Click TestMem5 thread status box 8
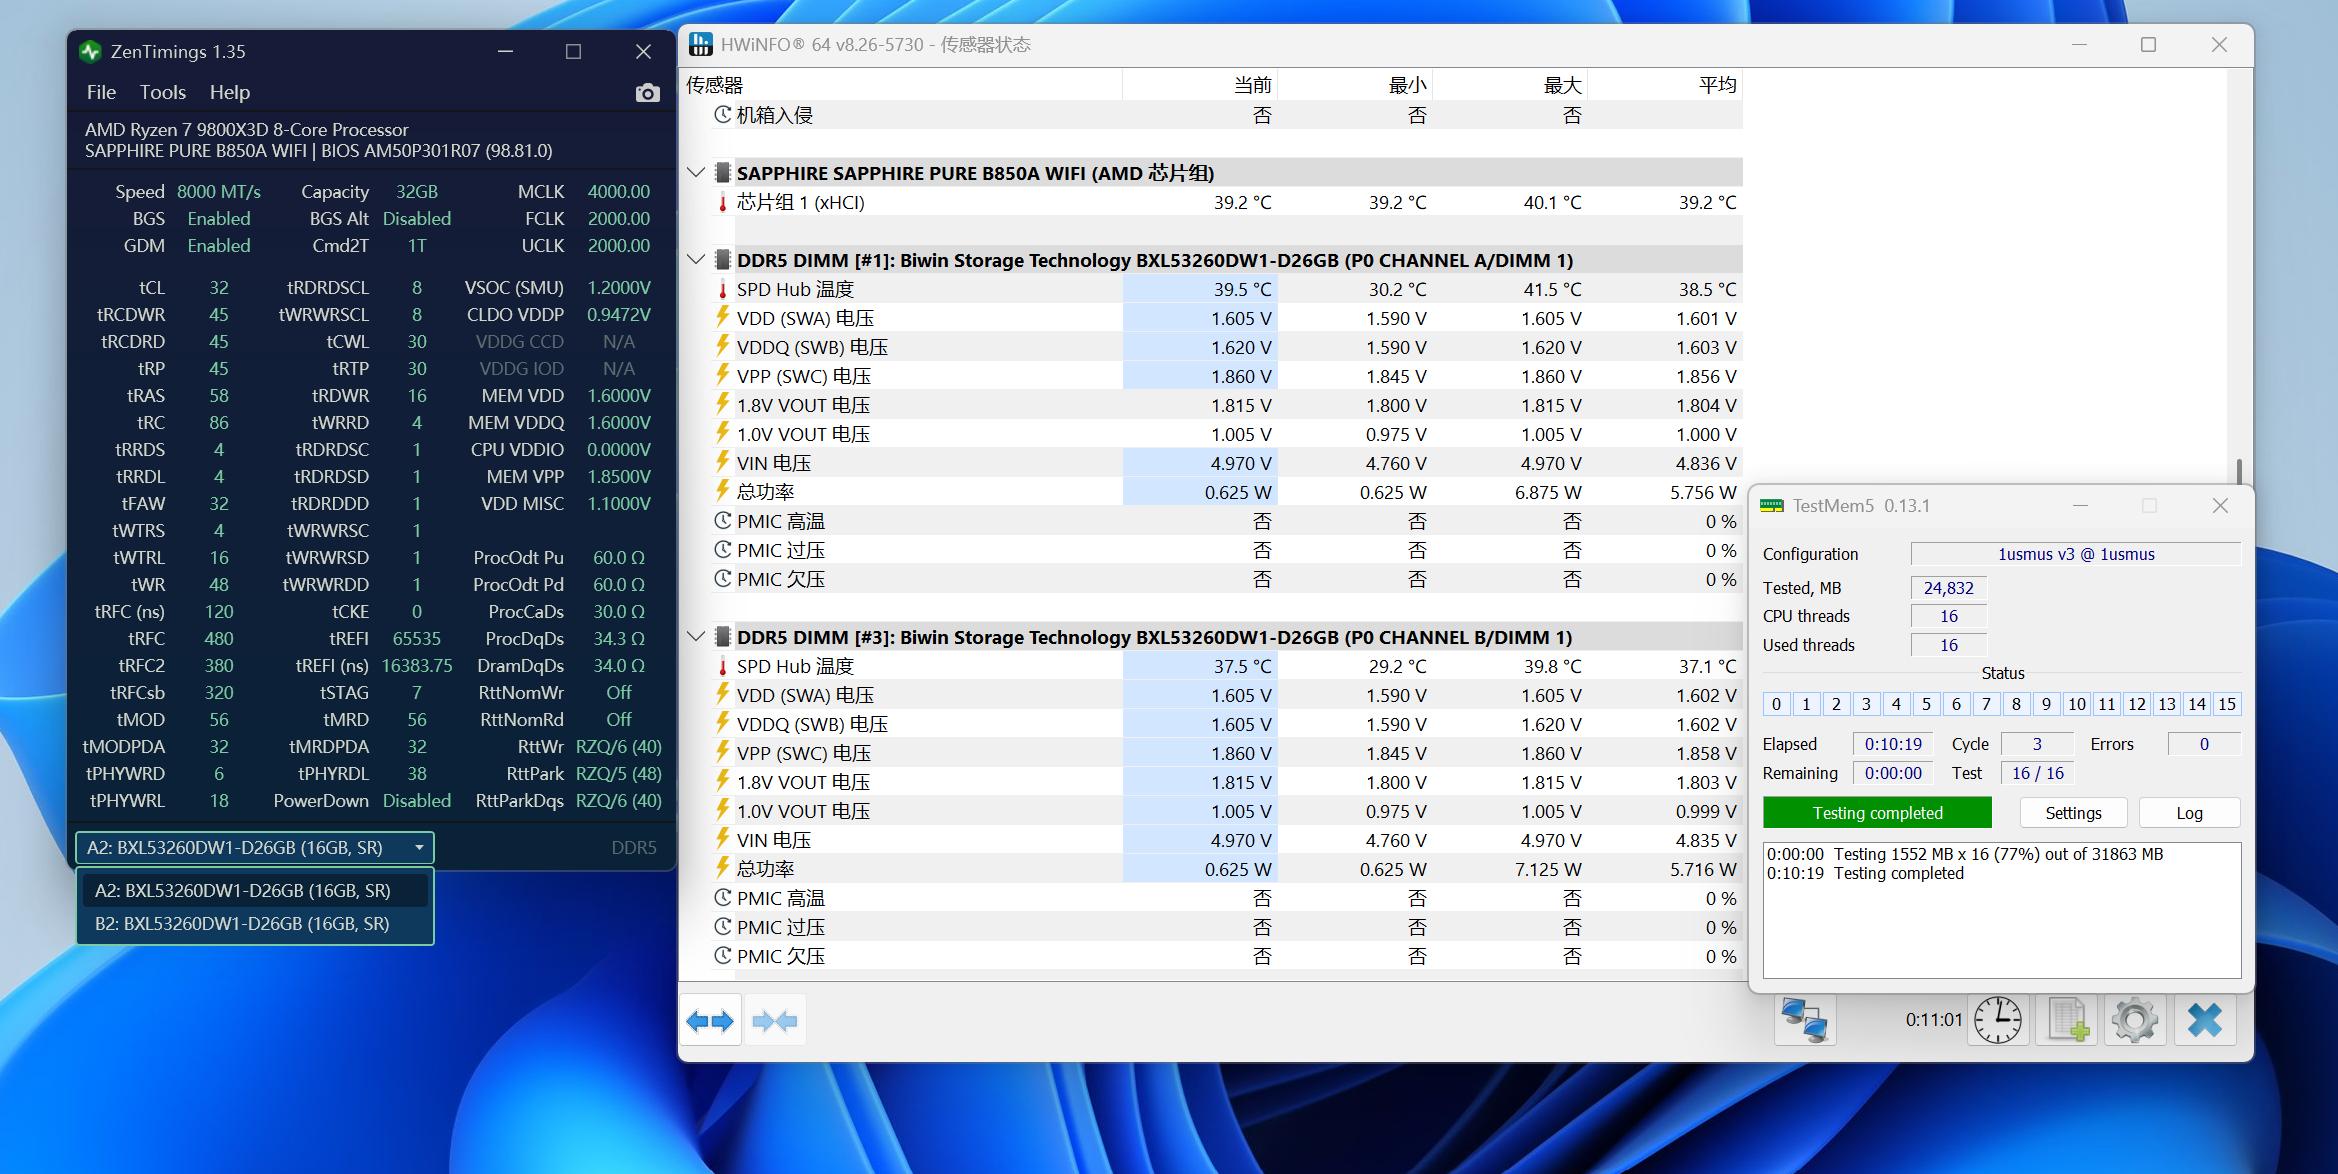This screenshot has width=2338, height=1174. pyautogui.click(x=2016, y=704)
